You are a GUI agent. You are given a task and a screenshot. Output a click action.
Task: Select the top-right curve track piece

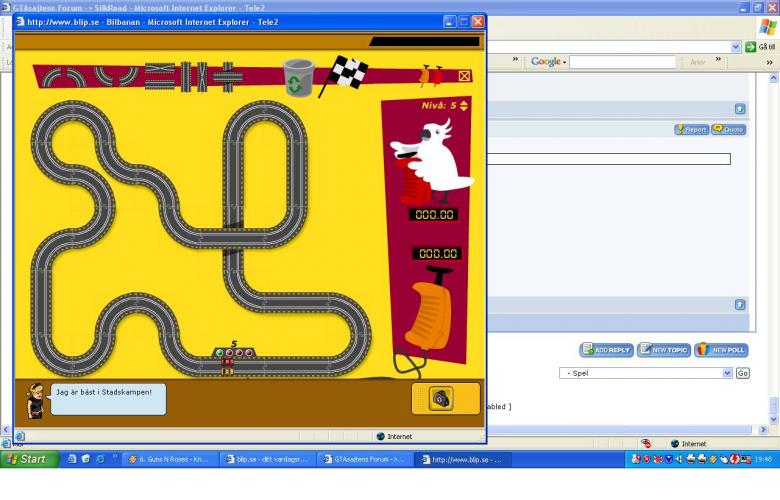(x=75, y=77)
